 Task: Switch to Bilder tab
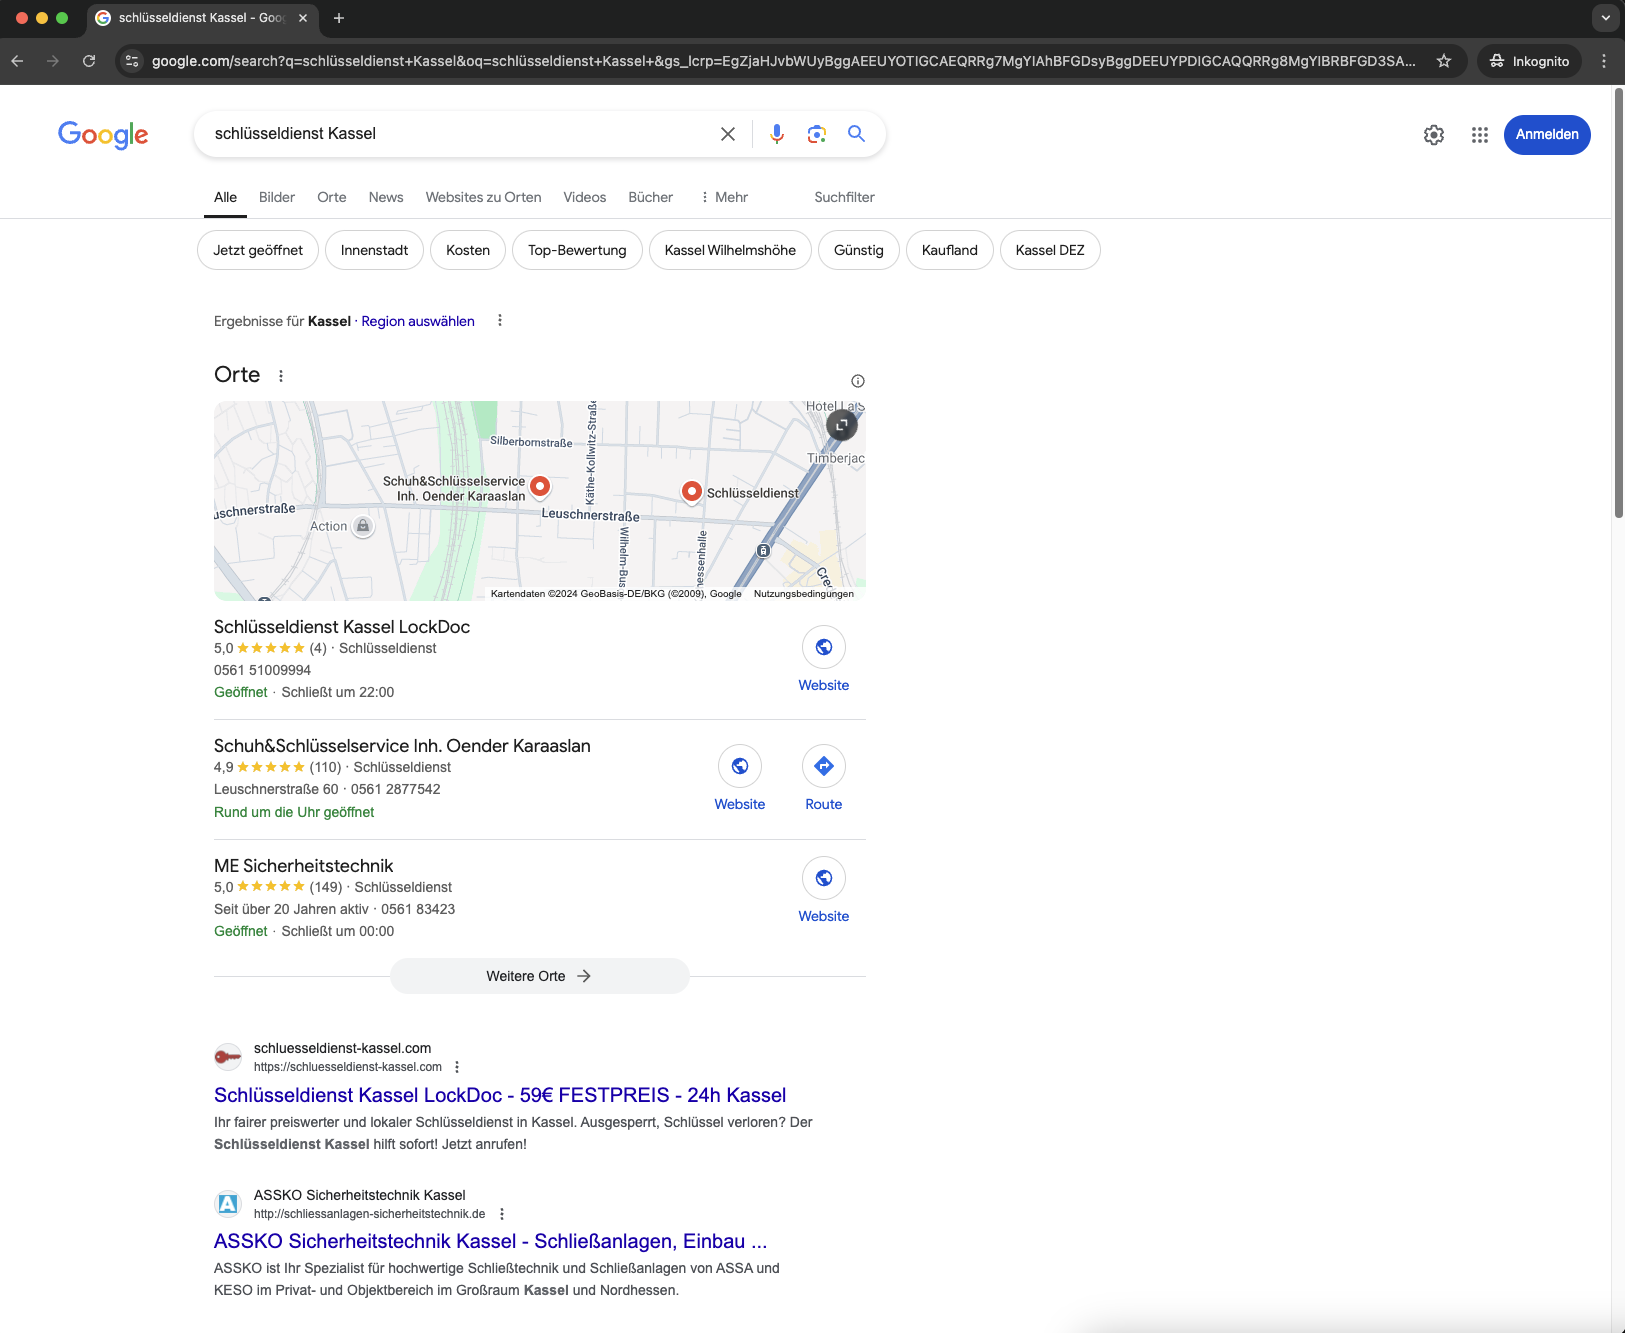click(x=277, y=197)
